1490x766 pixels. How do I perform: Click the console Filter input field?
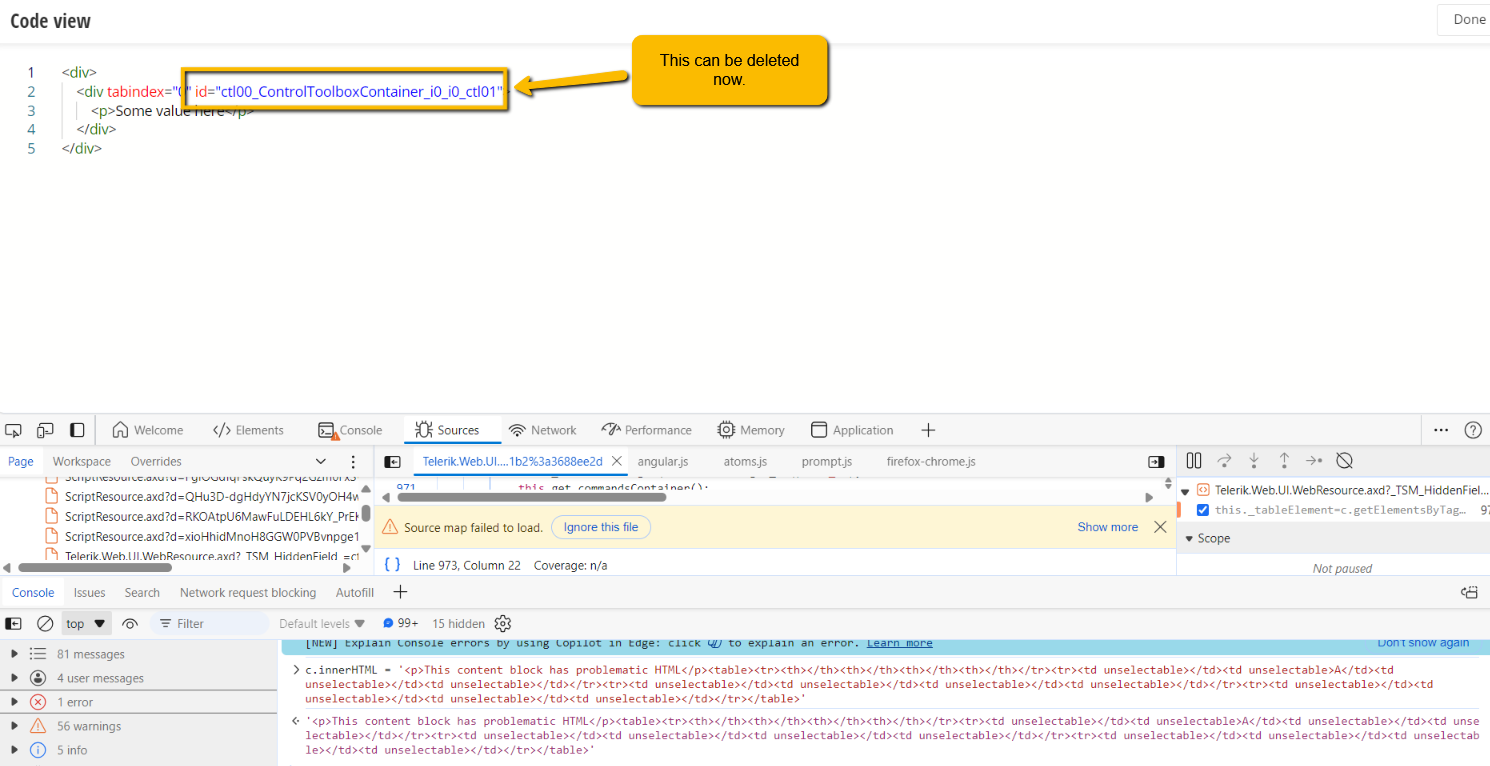[x=210, y=623]
